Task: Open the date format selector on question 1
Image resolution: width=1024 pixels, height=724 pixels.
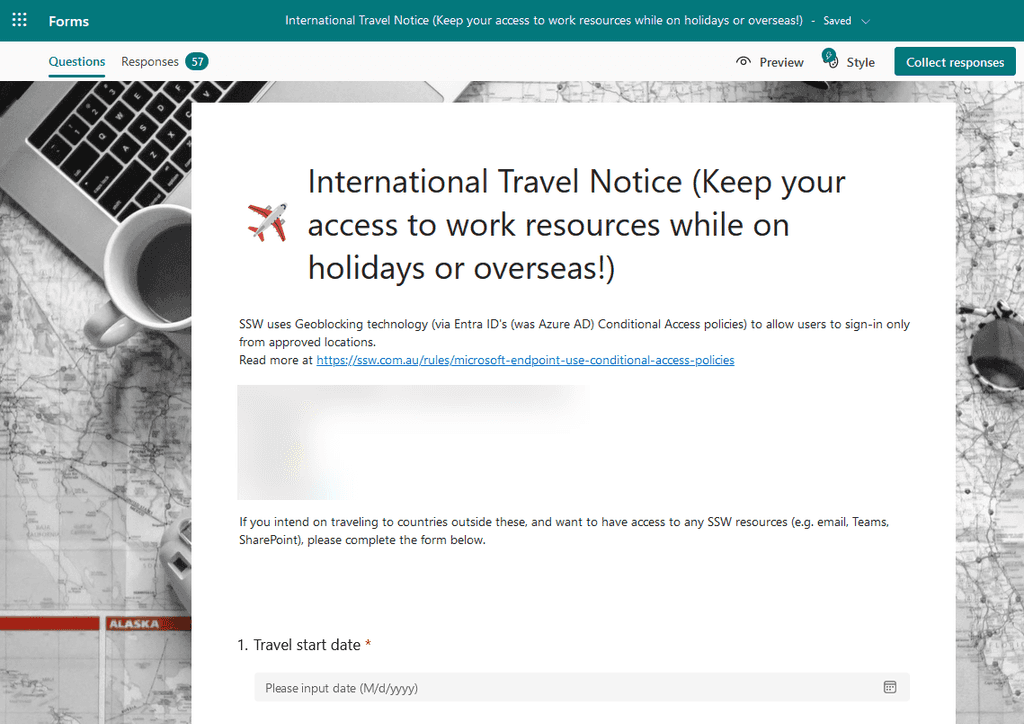Action: [889, 687]
